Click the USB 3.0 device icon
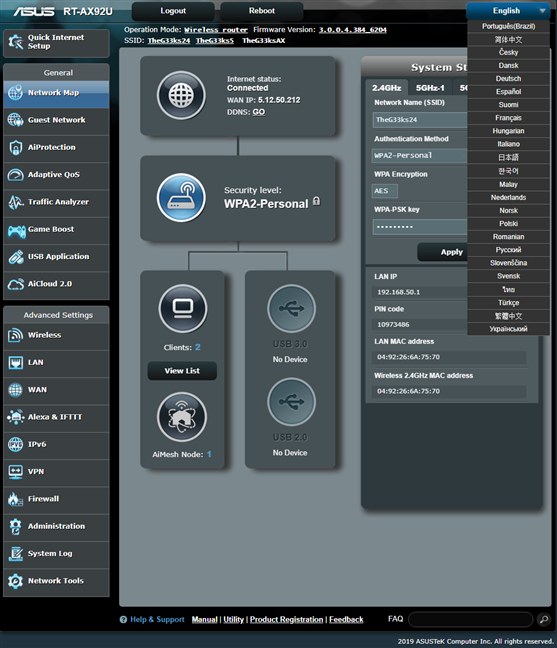The width and height of the screenshot is (557, 648). [291, 308]
